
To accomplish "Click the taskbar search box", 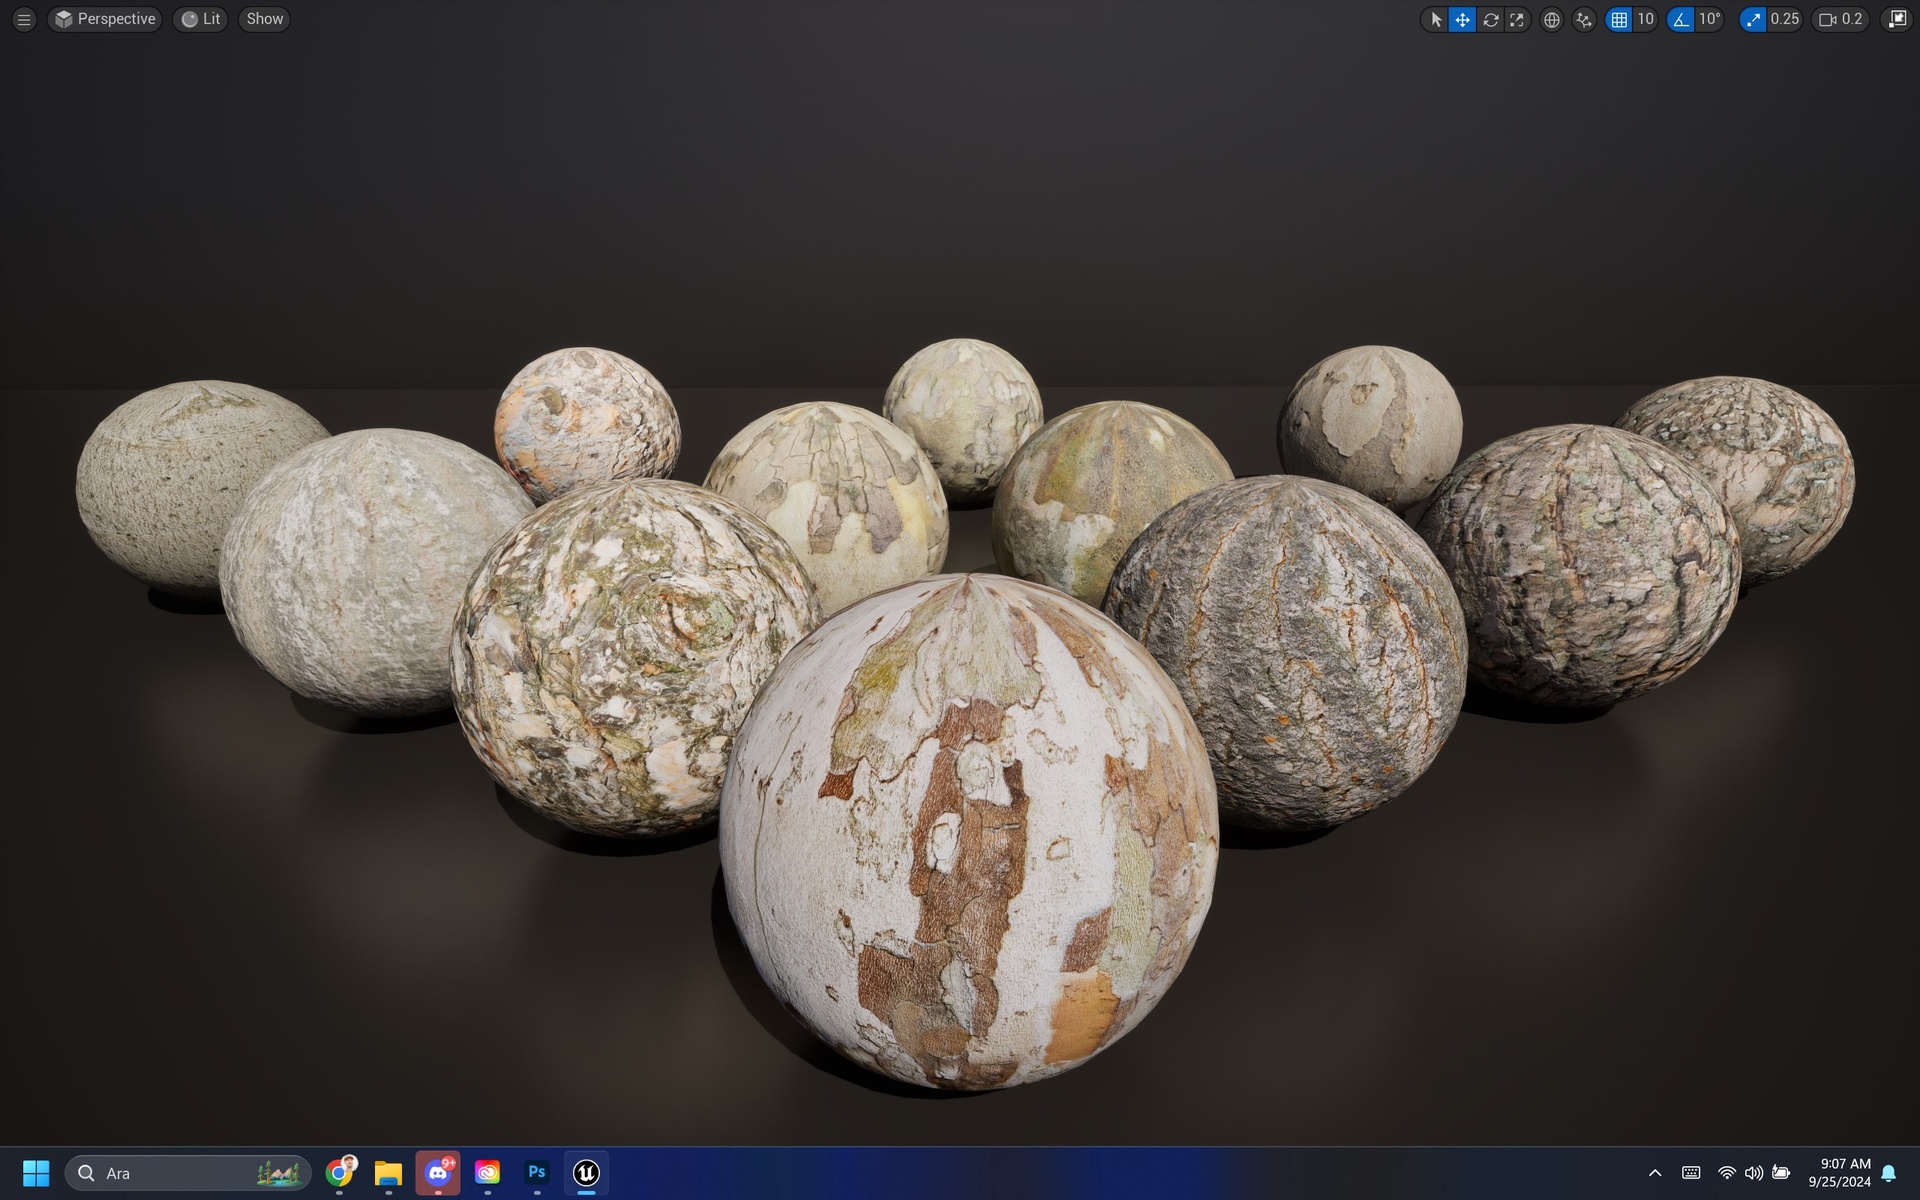I will click(x=188, y=1173).
